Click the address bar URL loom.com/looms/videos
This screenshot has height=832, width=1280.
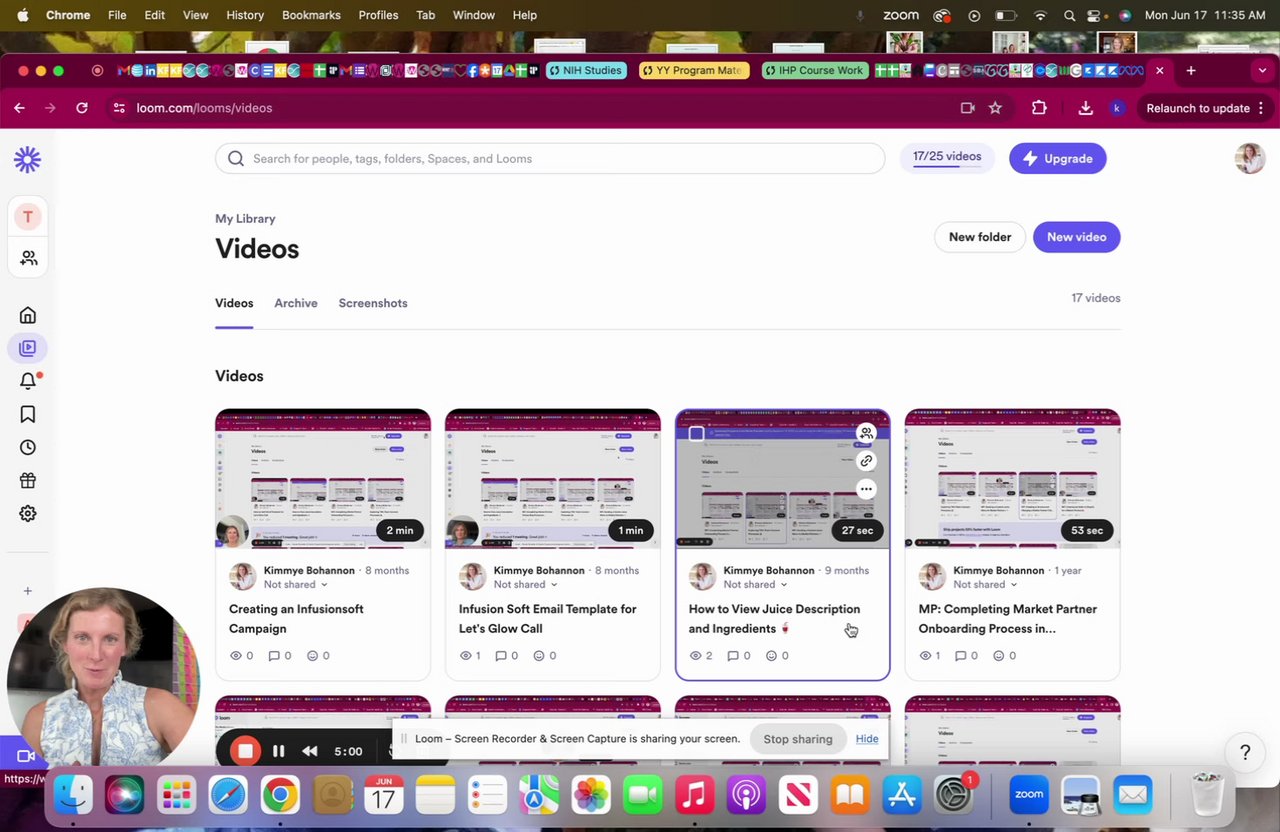[204, 108]
